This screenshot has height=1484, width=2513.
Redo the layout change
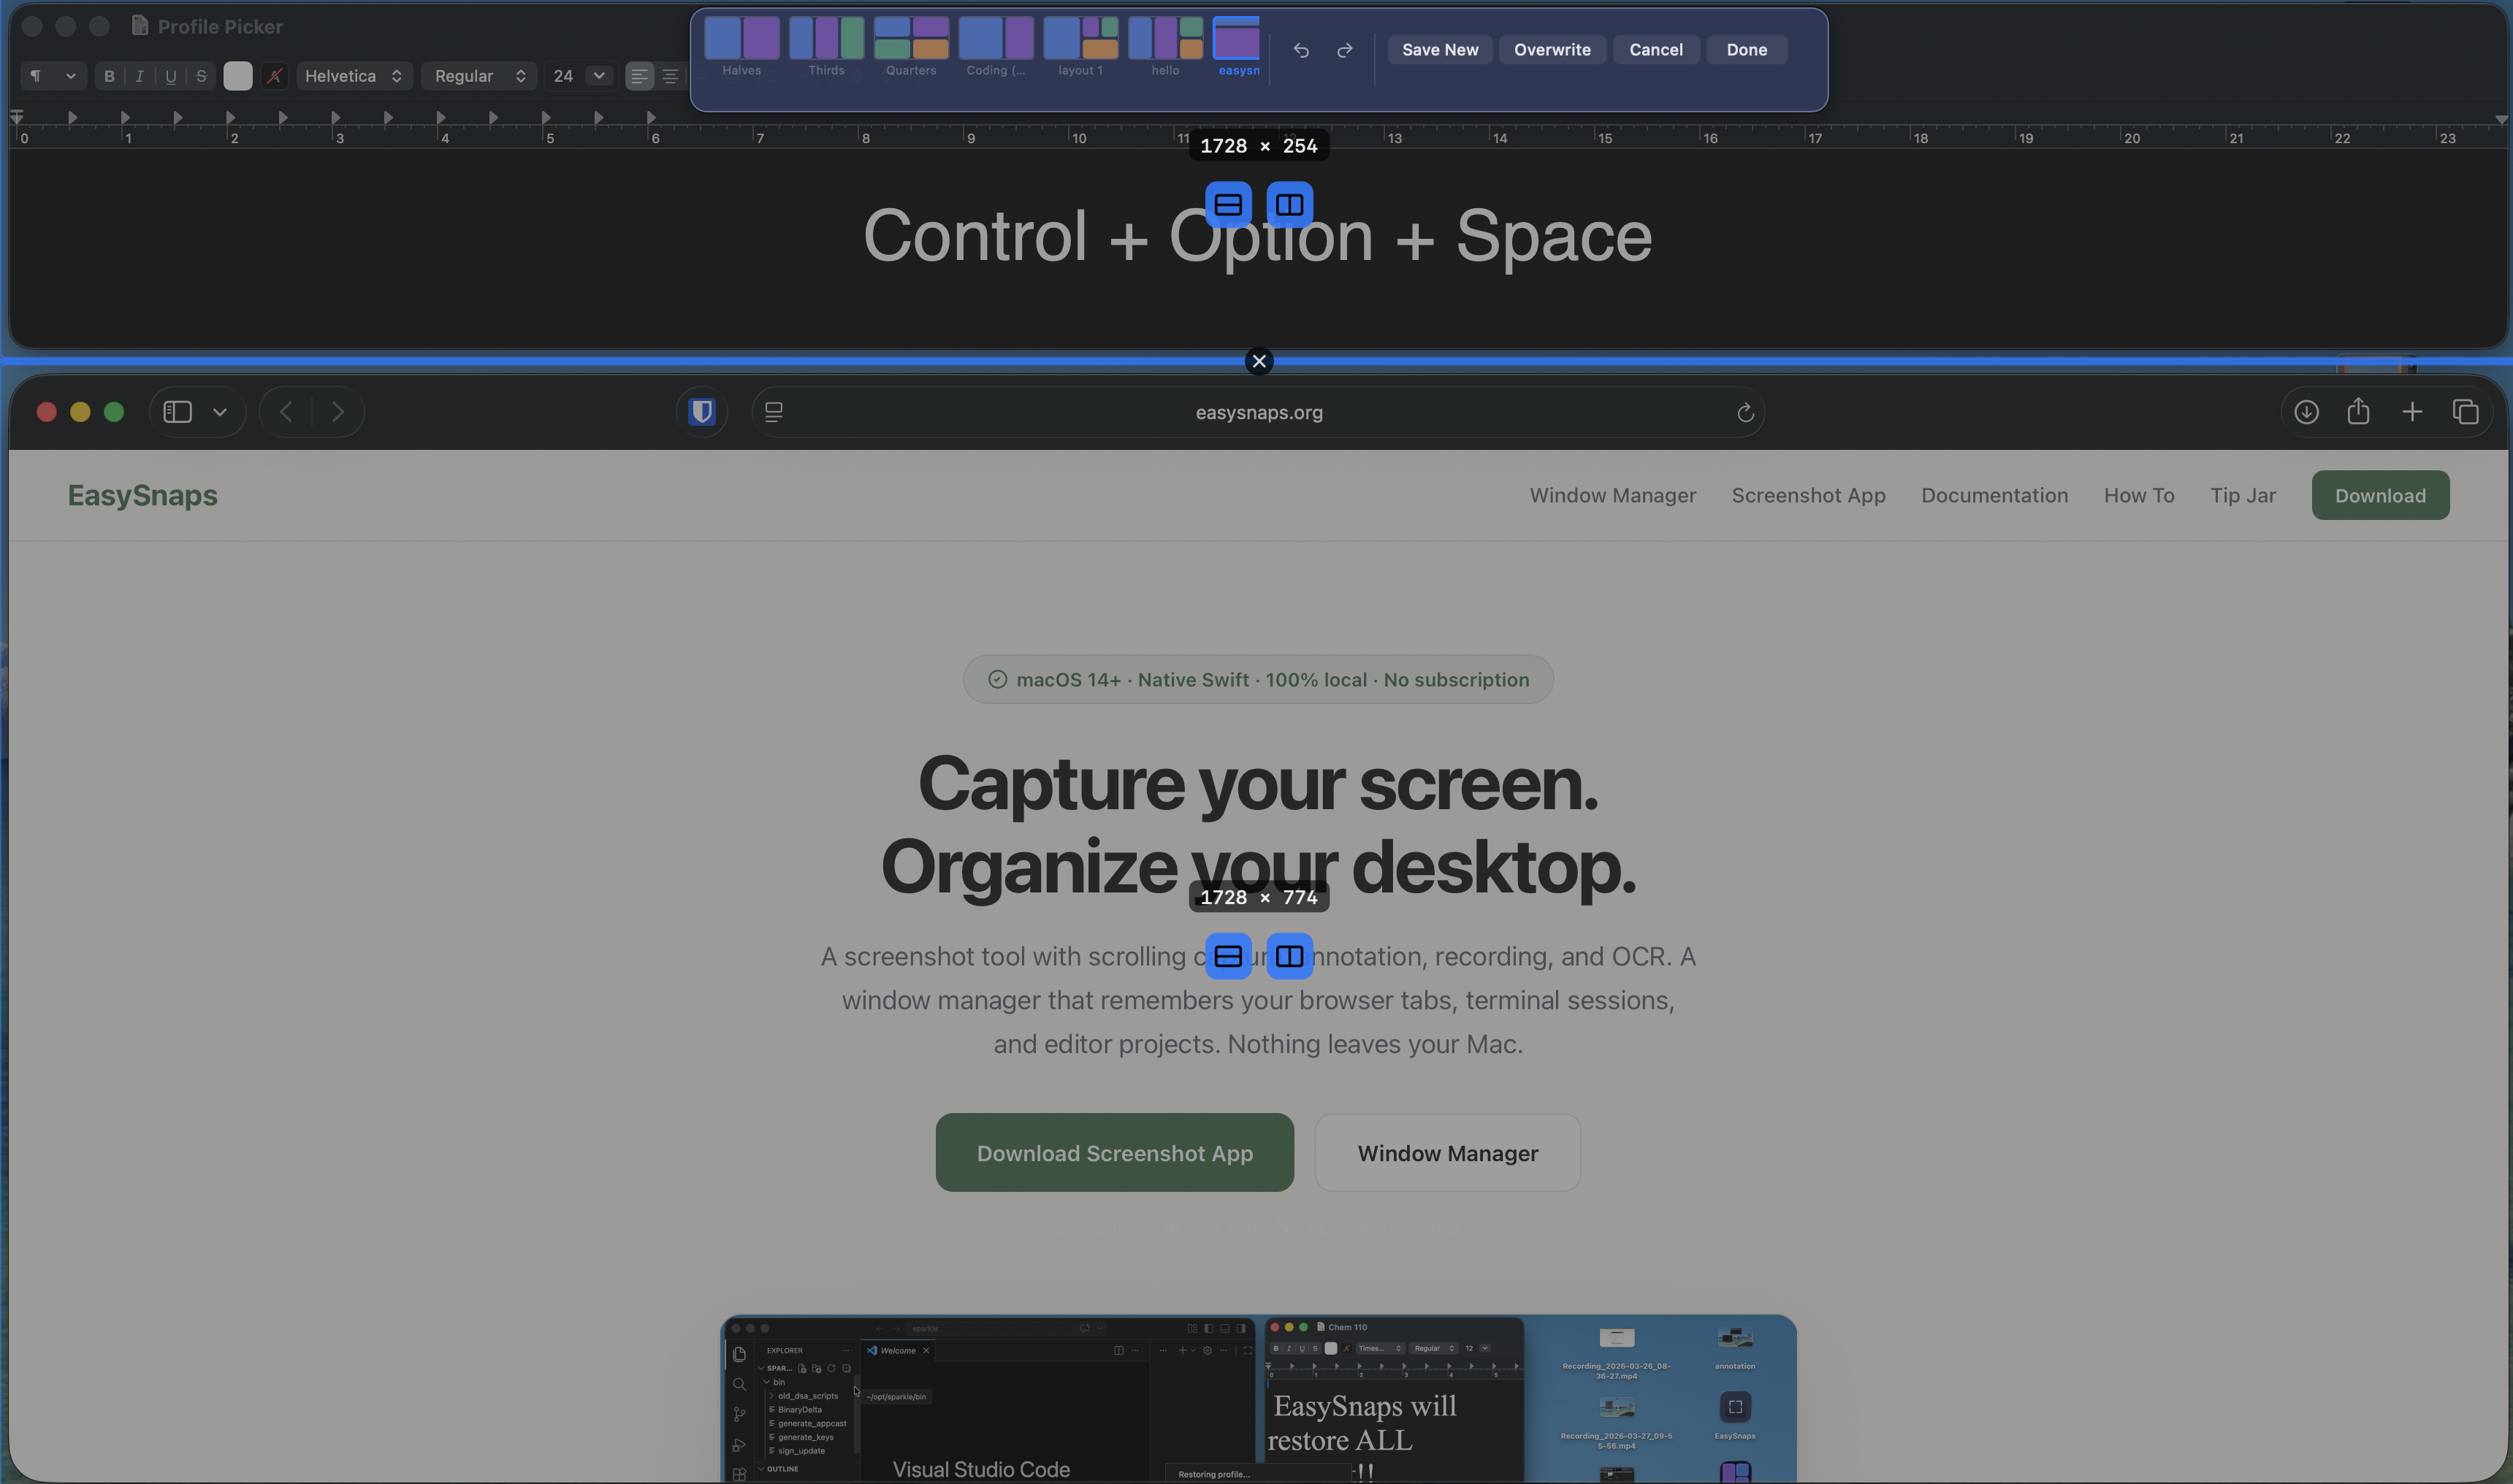coord(1345,50)
